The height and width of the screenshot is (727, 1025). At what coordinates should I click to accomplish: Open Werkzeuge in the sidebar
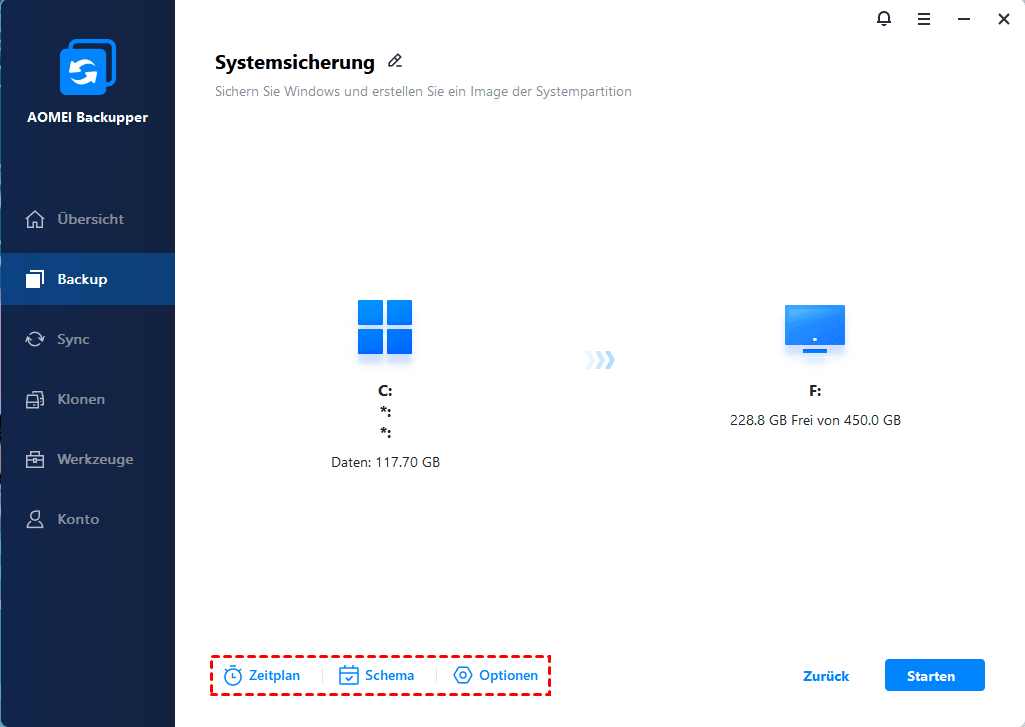pyautogui.click(x=88, y=459)
